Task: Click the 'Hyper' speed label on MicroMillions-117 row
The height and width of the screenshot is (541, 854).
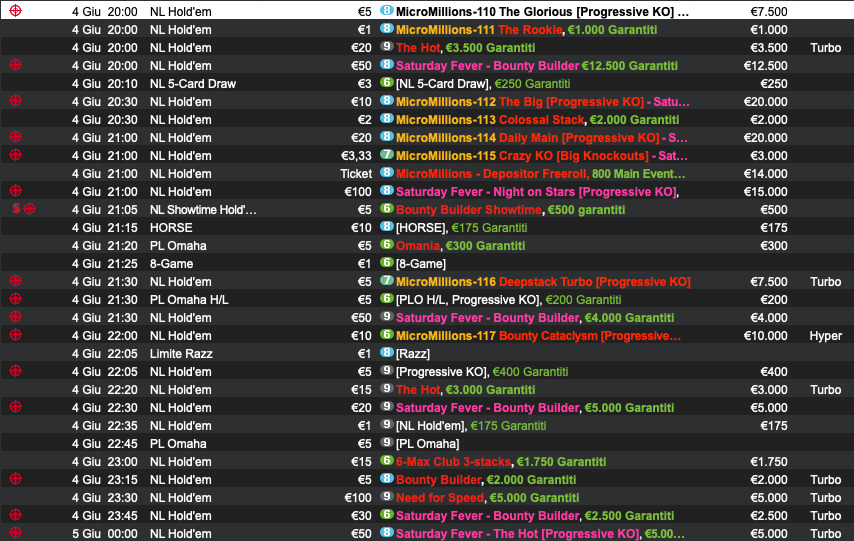Action: pyautogui.click(x=825, y=336)
